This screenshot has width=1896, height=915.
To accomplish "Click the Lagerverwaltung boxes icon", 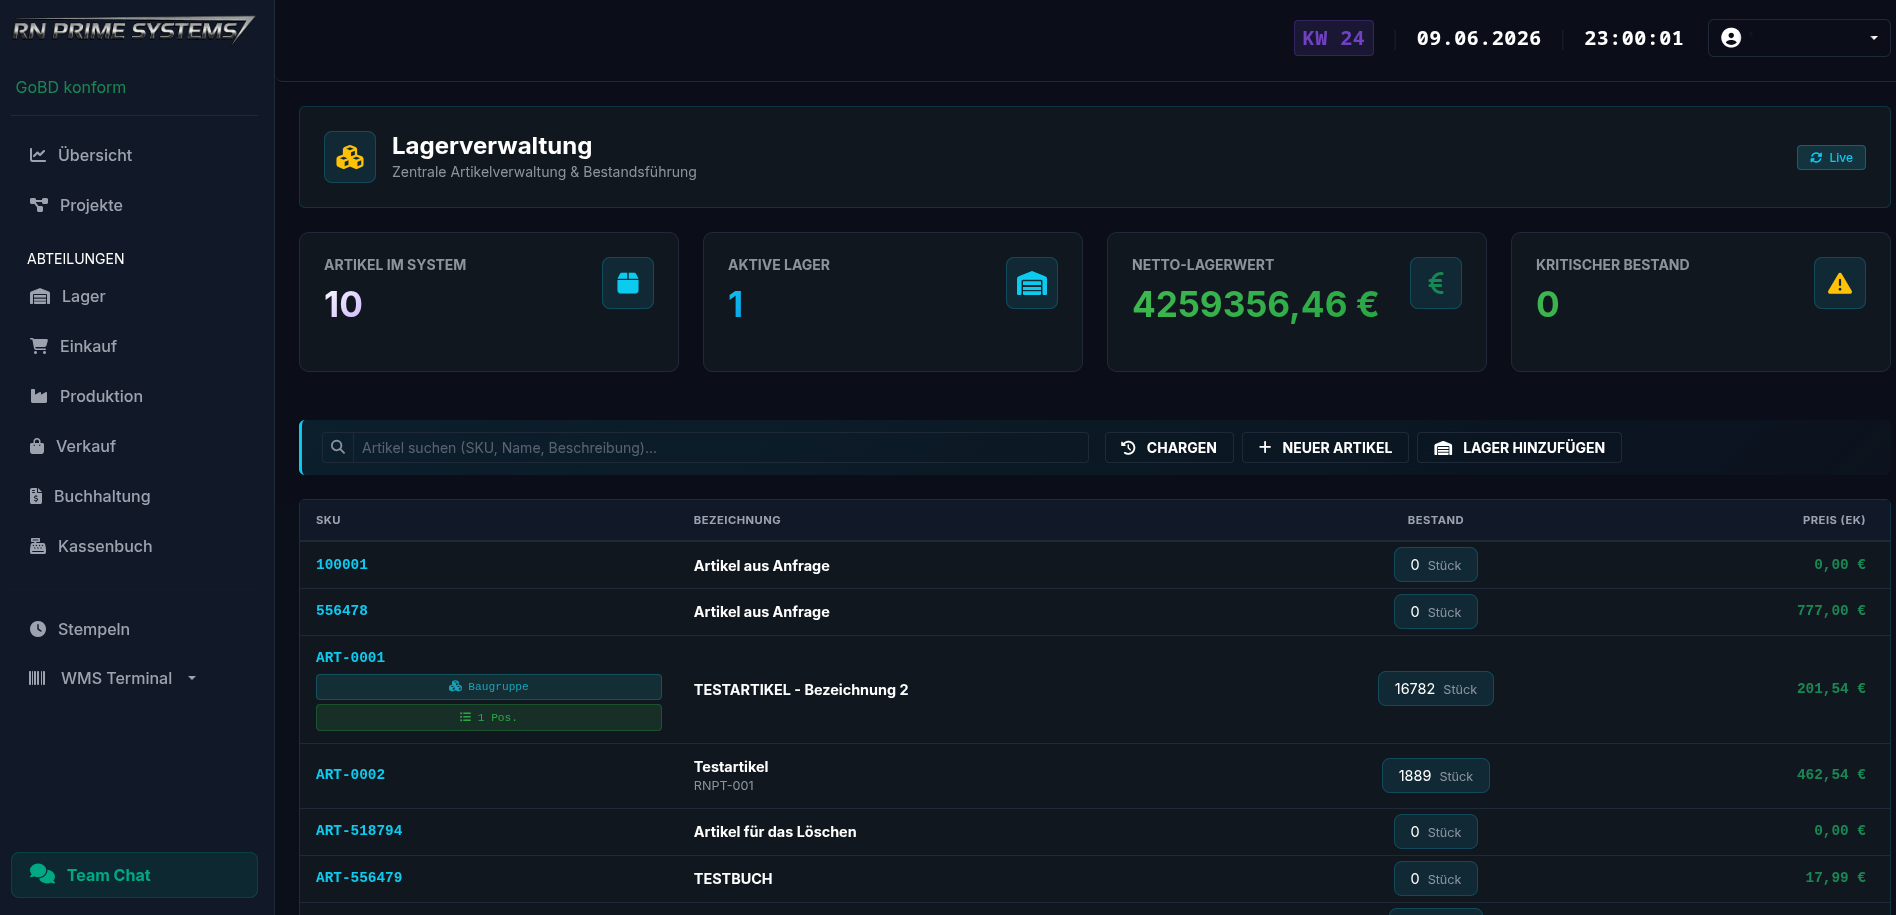I will pyautogui.click(x=350, y=157).
